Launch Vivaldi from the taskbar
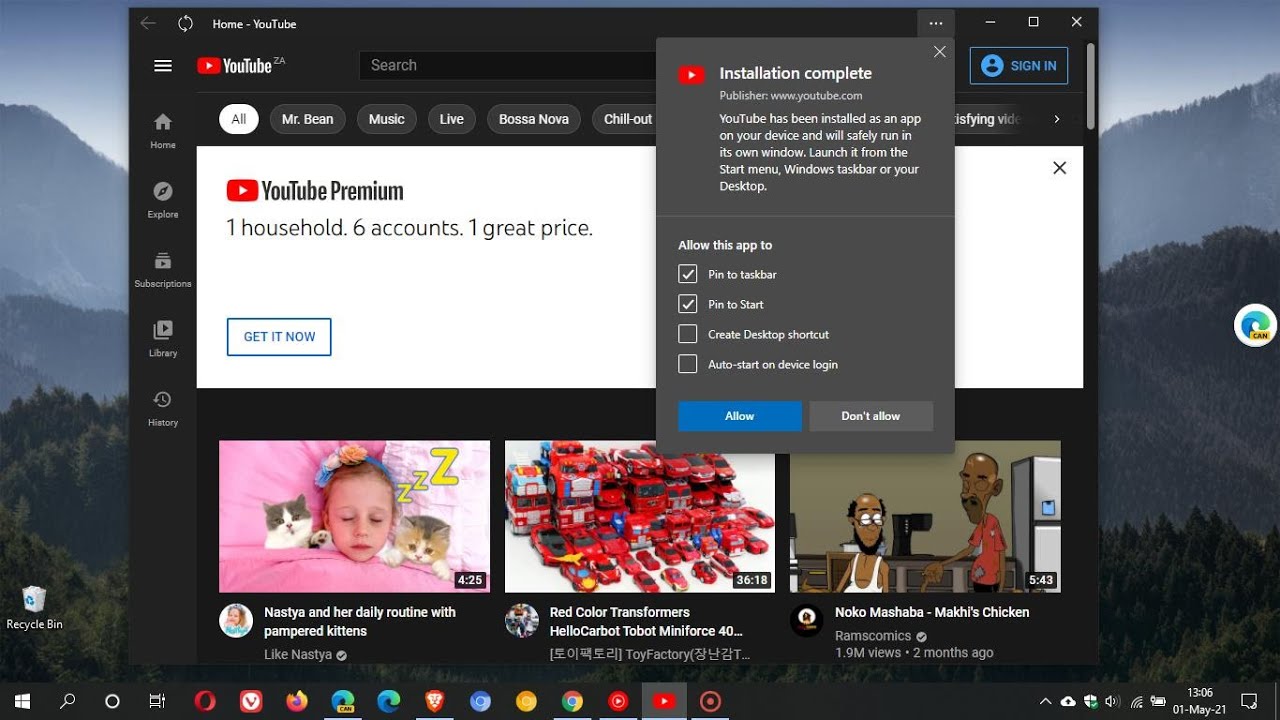 tap(251, 701)
